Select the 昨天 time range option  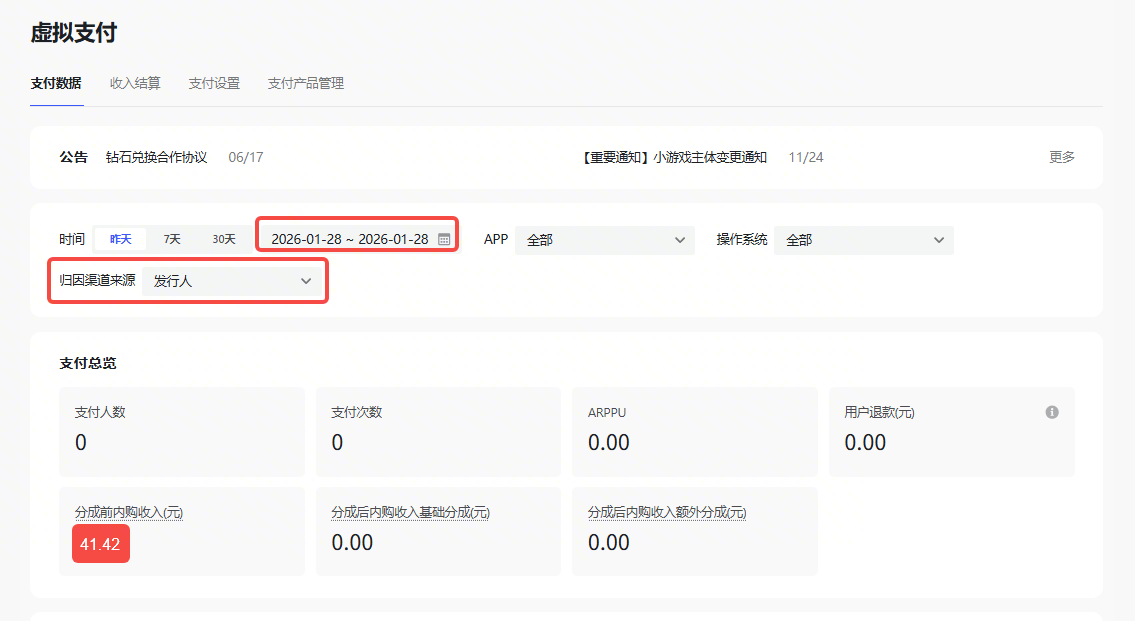[x=120, y=239]
